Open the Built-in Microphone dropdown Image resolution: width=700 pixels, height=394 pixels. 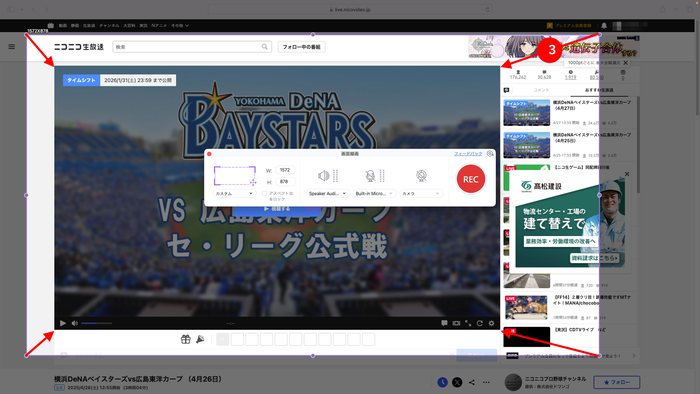point(374,193)
